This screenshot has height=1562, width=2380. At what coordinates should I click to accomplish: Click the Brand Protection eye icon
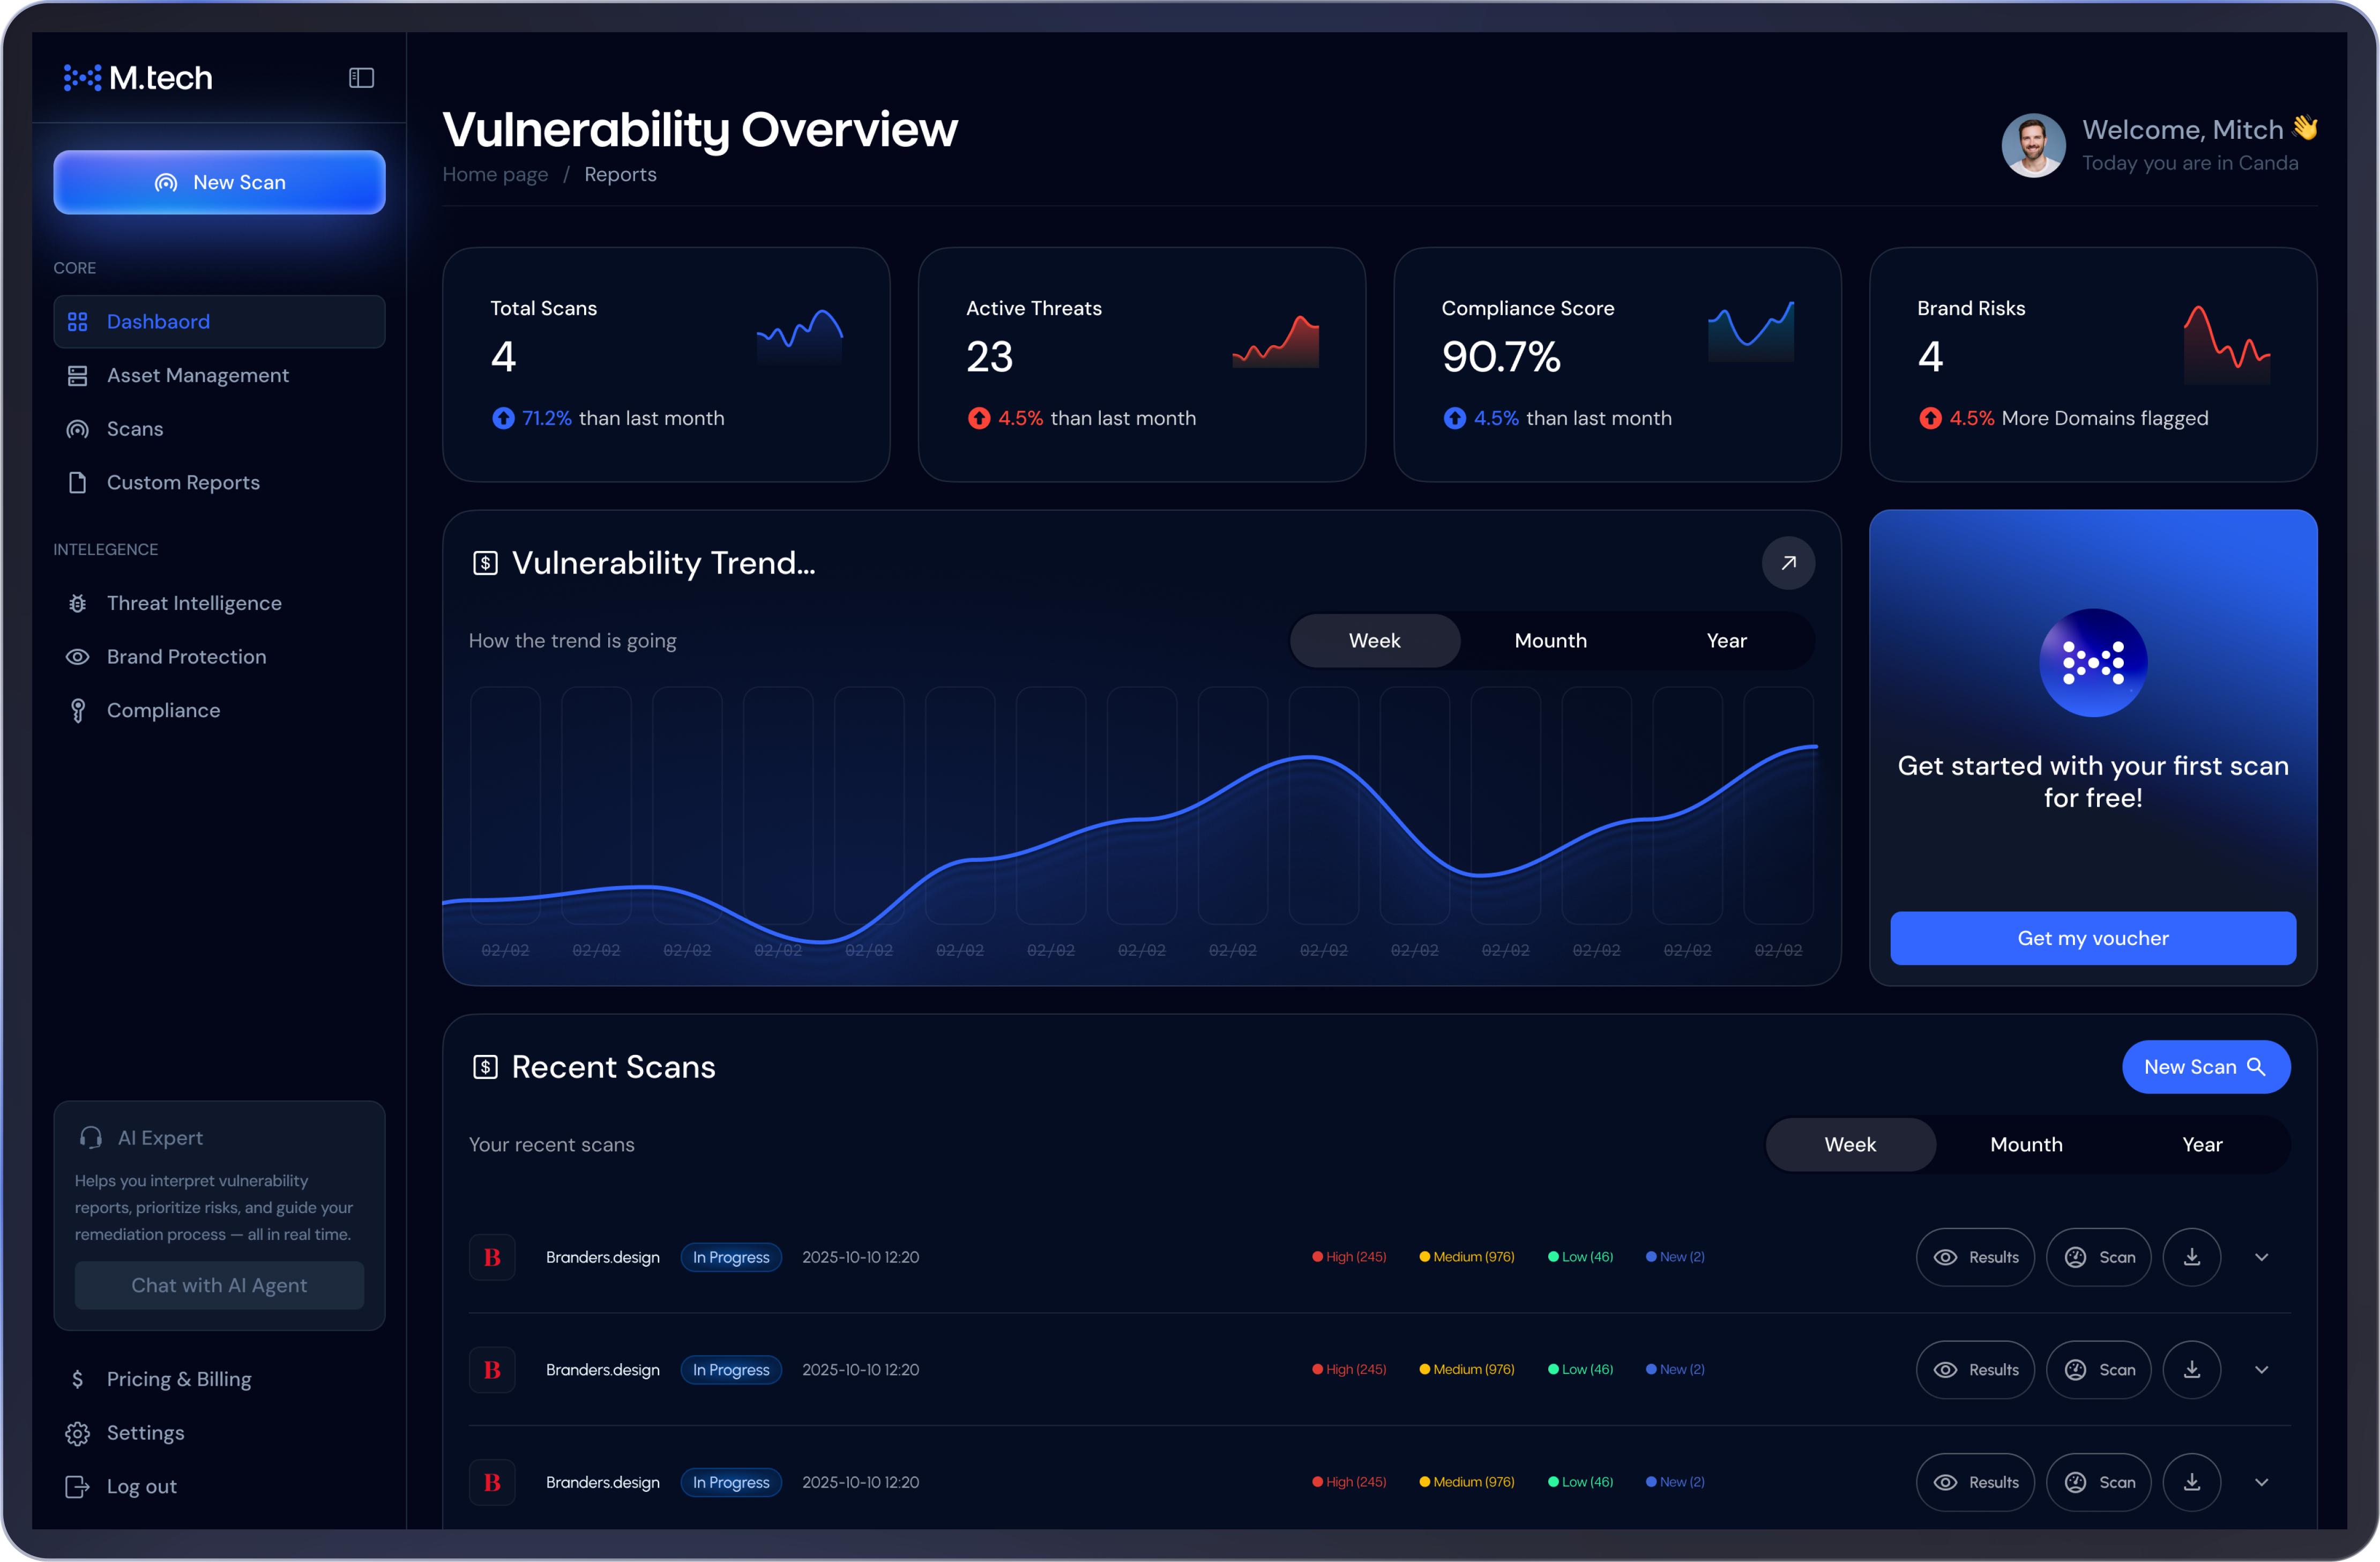click(x=77, y=657)
